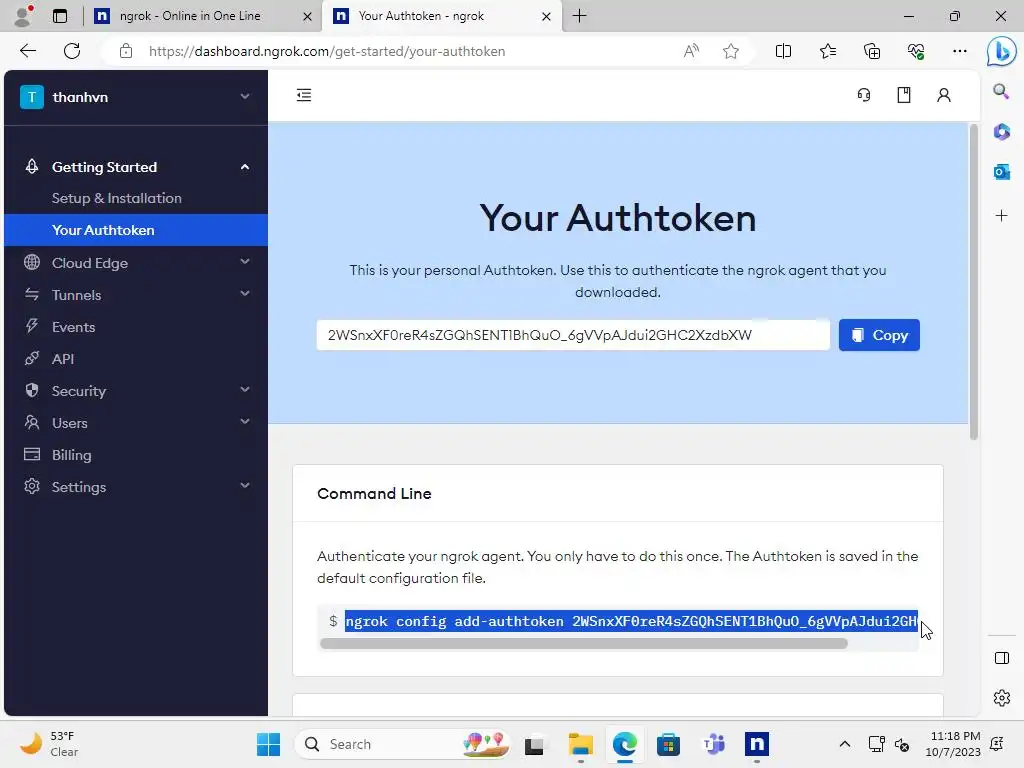Open Browser essentials heart icon
The height and width of the screenshot is (768, 1024).
916,51
